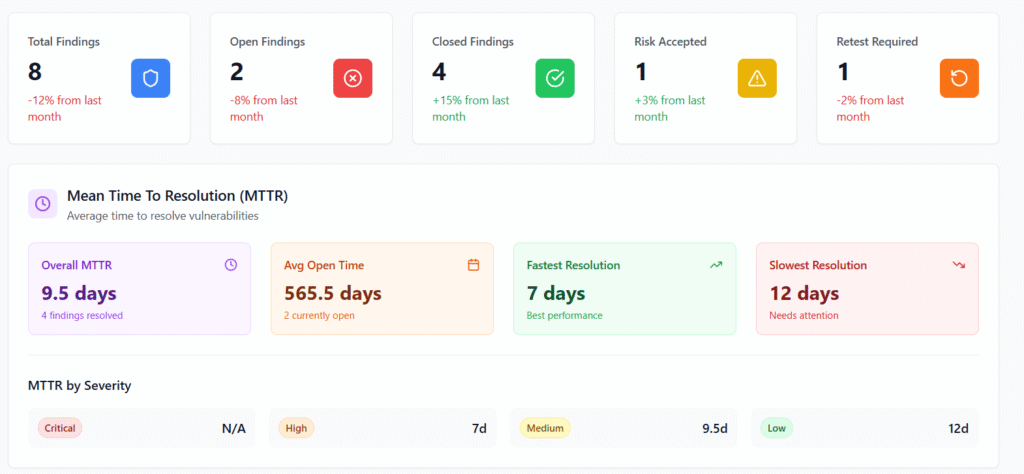Screen dimensions: 1024x474
Task: Click the 9.5d value for Medium
Action: tap(715, 429)
